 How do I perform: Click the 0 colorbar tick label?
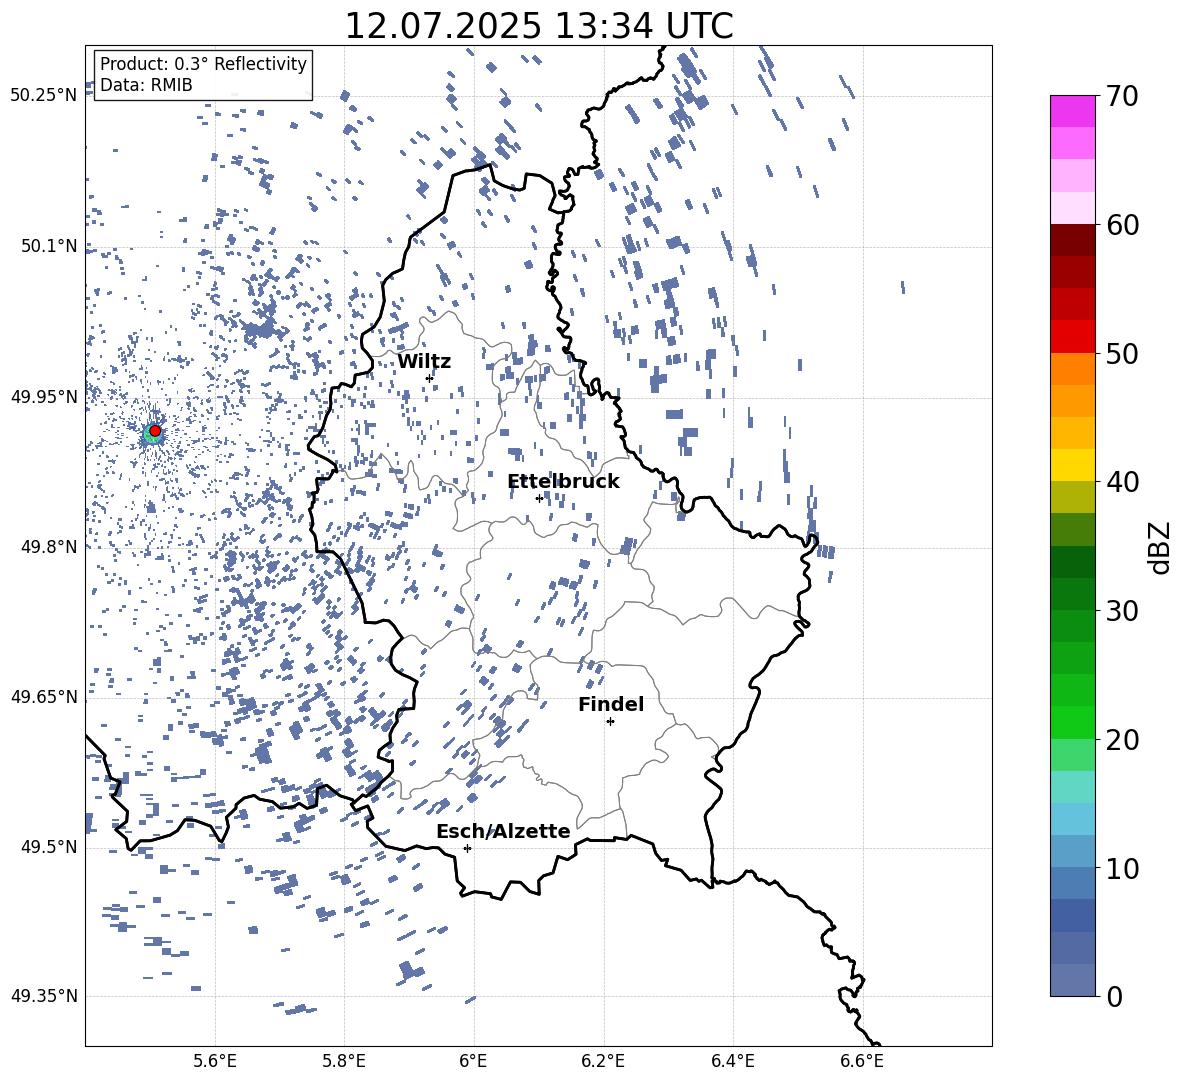1114,997
